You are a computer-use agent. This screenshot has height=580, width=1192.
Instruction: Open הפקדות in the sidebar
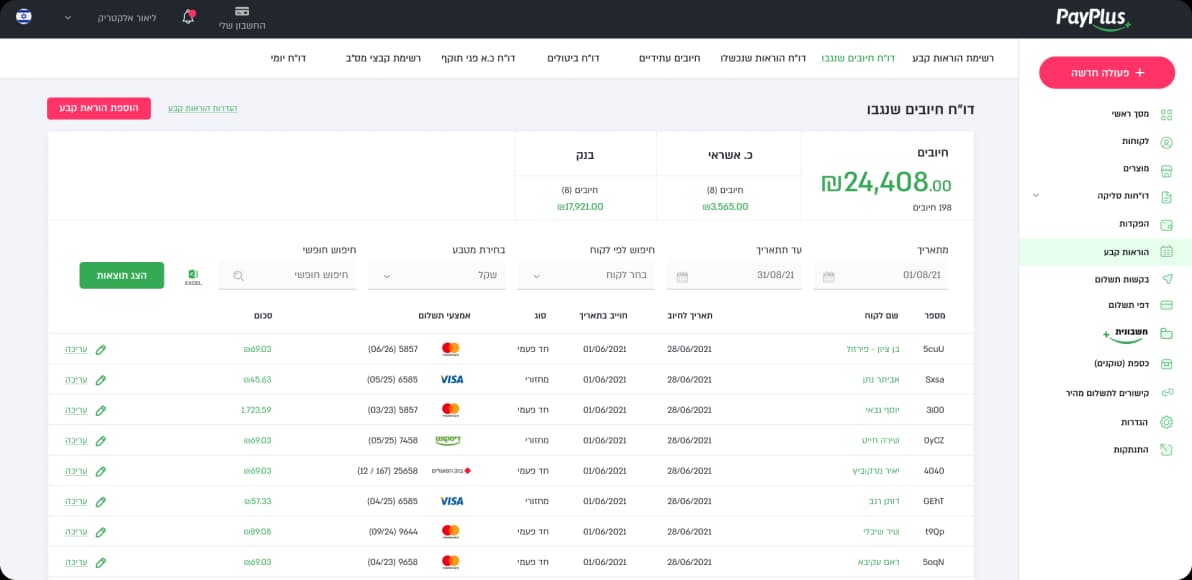click(1134, 223)
